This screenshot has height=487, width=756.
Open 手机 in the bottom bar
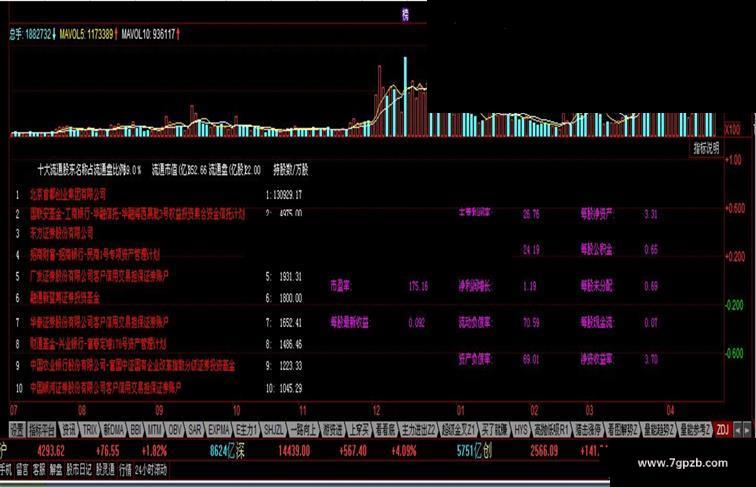(x=6, y=470)
